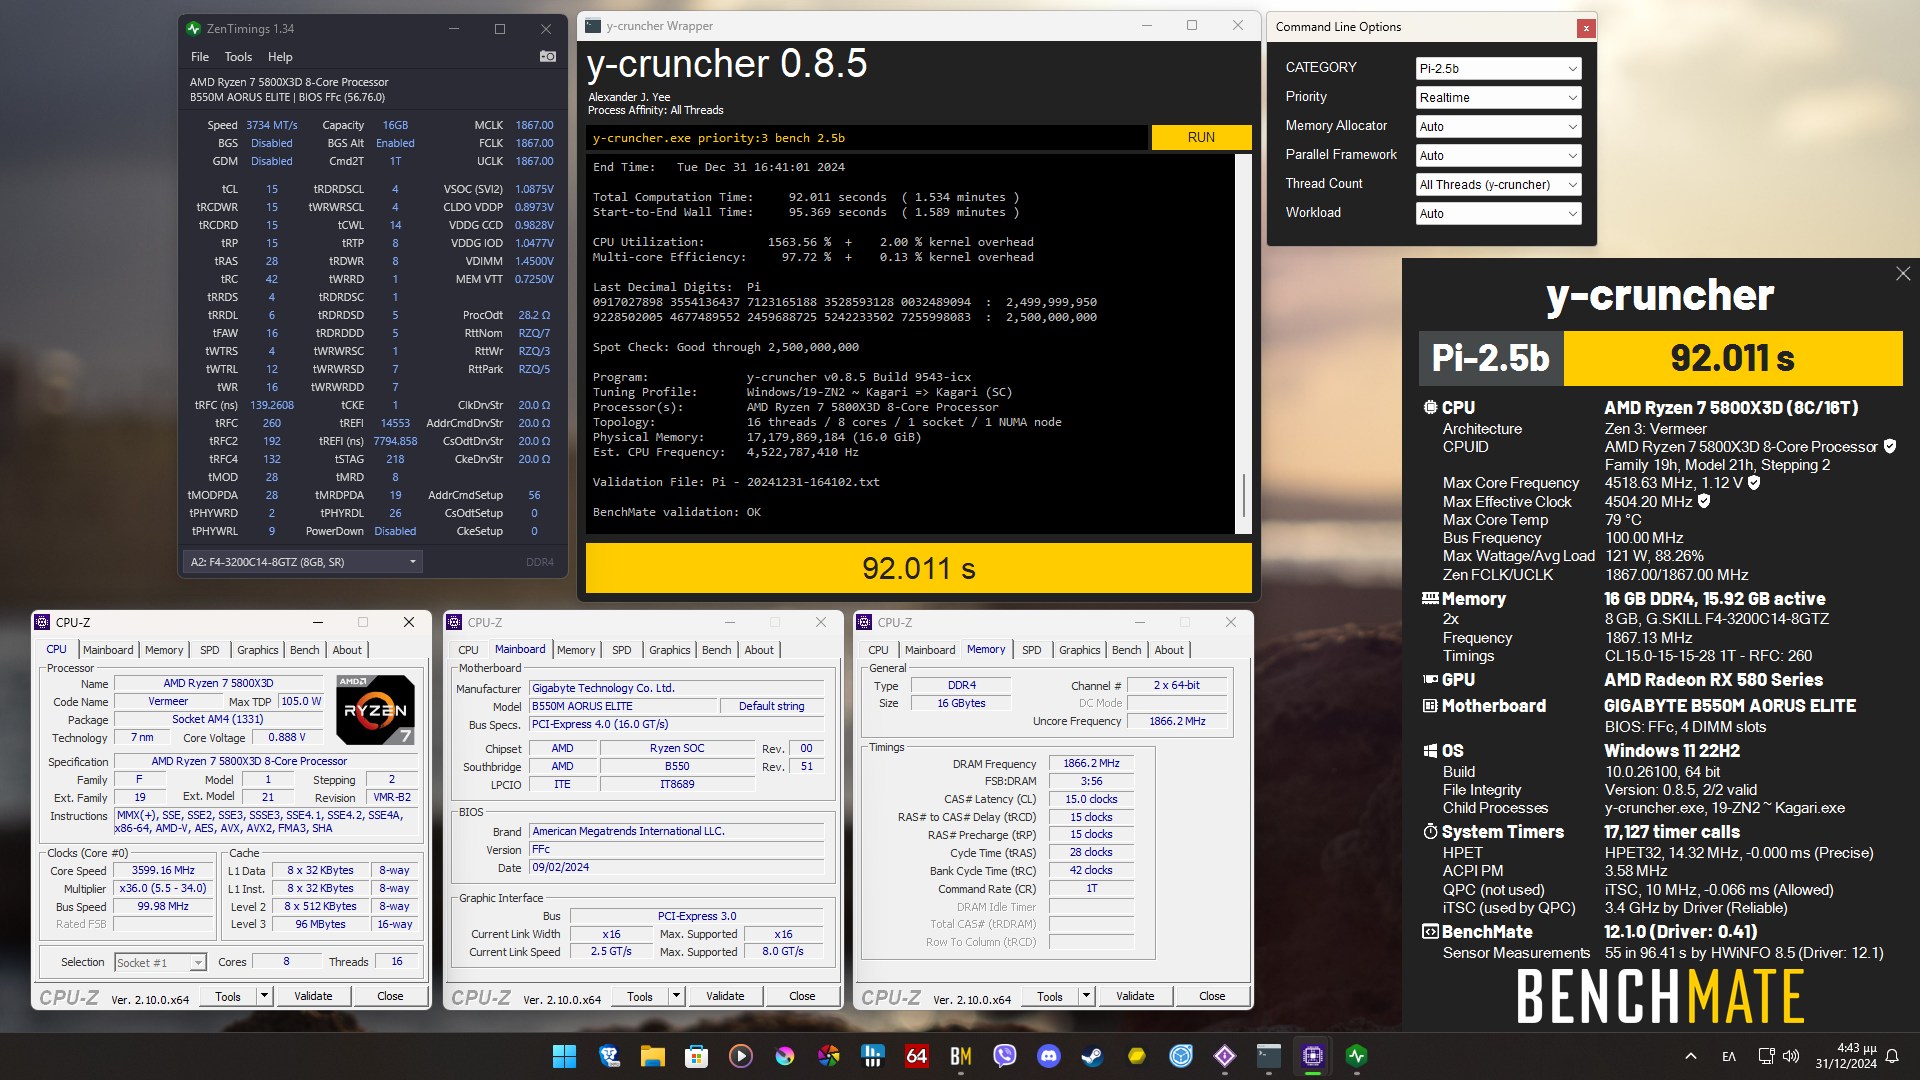Image resolution: width=1920 pixels, height=1080 pixels.
Task: Open Tools dropdown arrow in CPU-Z Processor window
Action: tap(264, 996)
